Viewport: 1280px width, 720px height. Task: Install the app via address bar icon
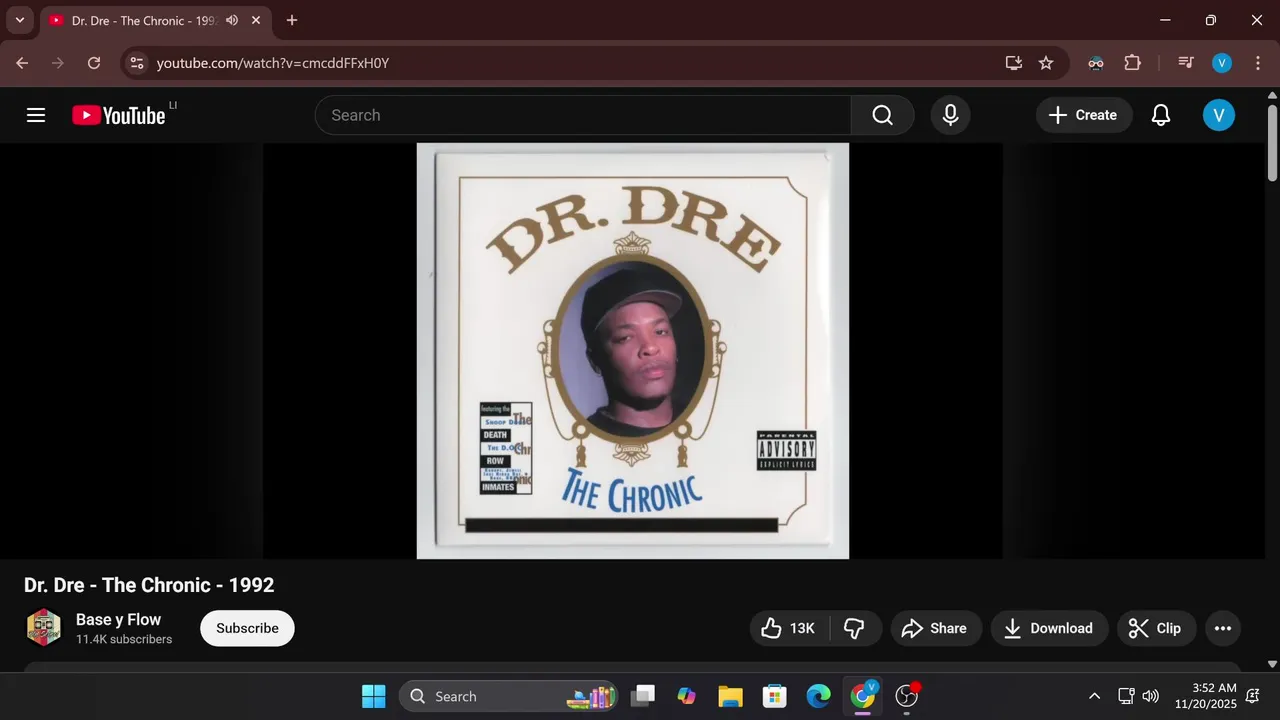point(1014,63)
